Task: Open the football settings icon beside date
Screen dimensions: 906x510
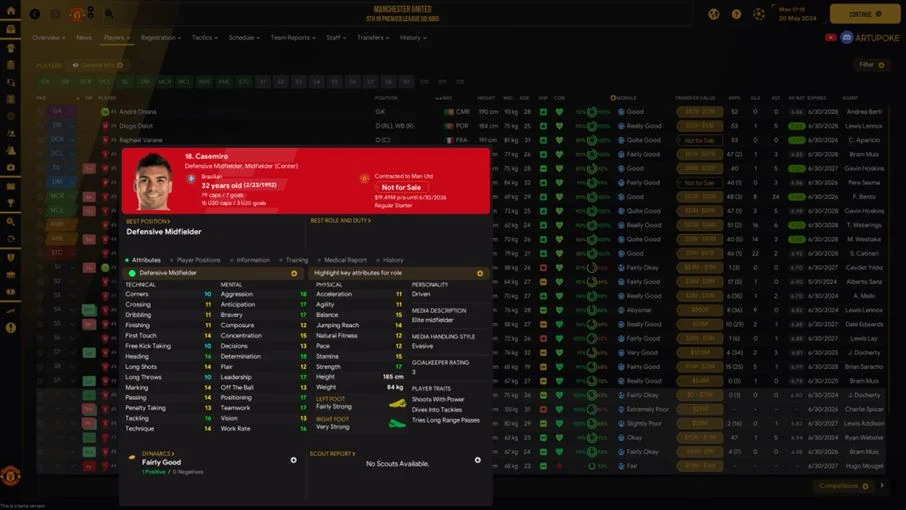Action: point(759,14)
